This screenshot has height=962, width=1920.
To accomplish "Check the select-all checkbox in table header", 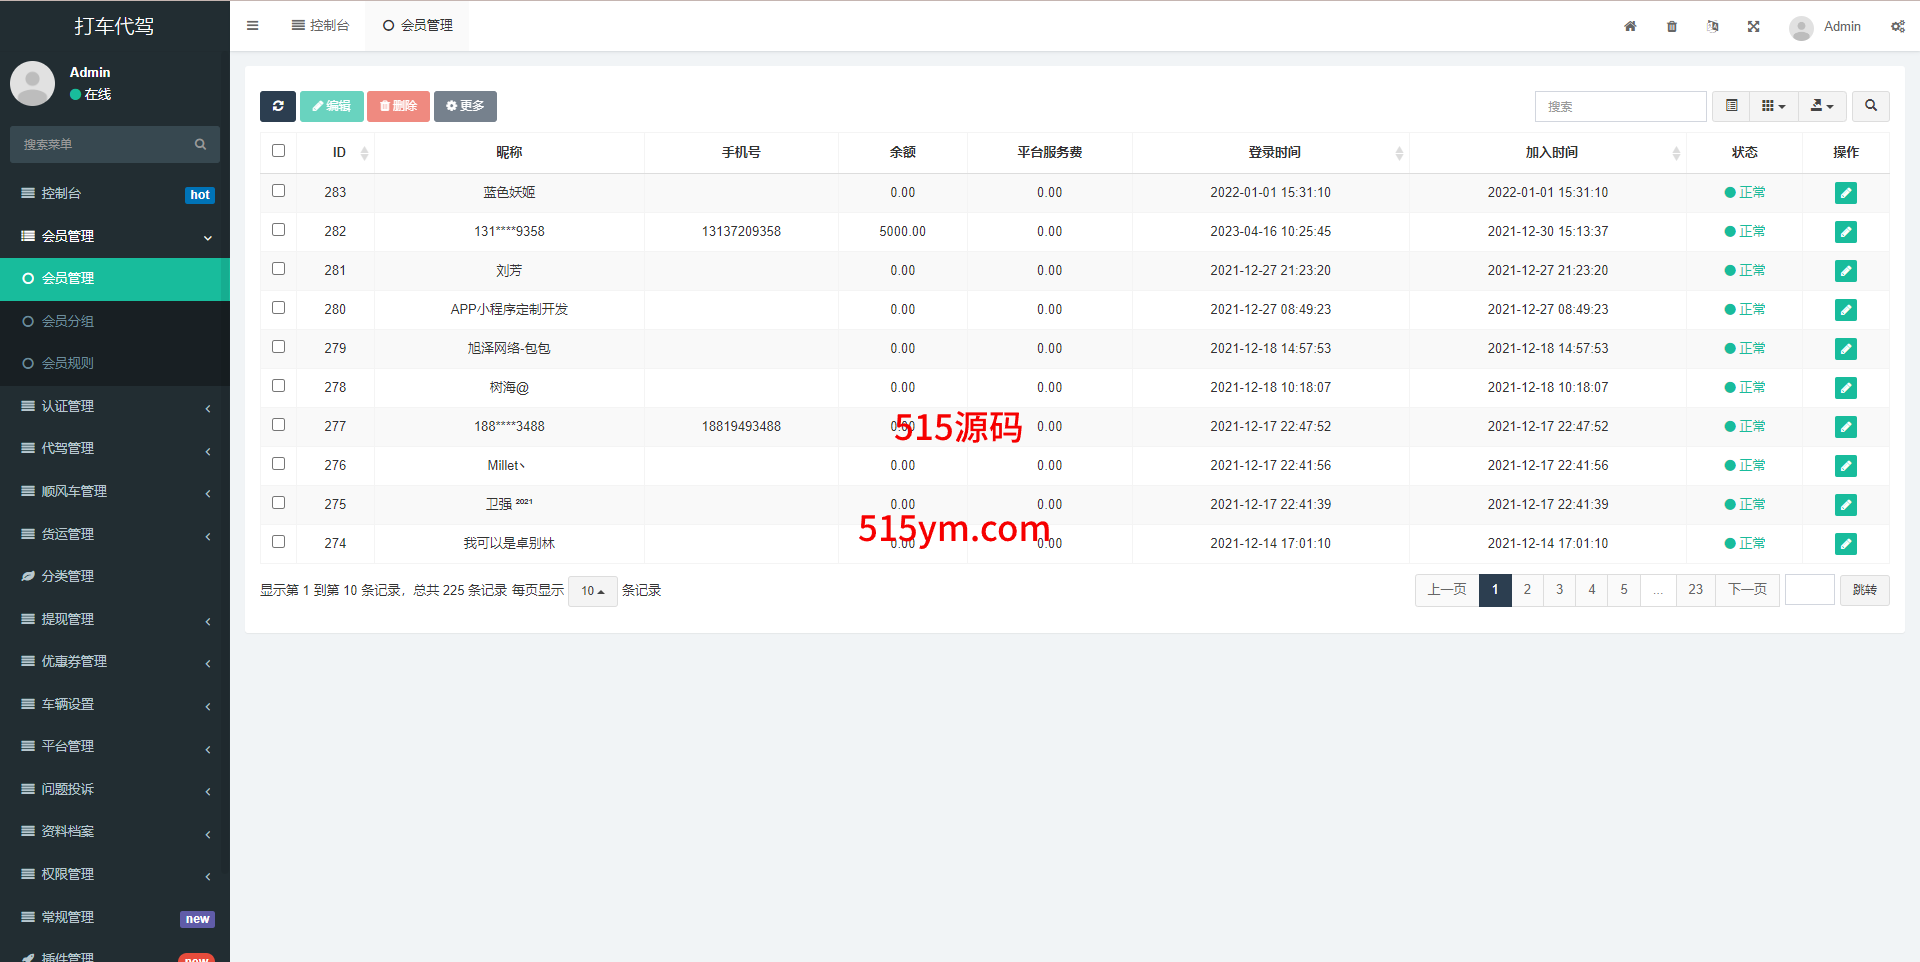I will pos(279,151).
